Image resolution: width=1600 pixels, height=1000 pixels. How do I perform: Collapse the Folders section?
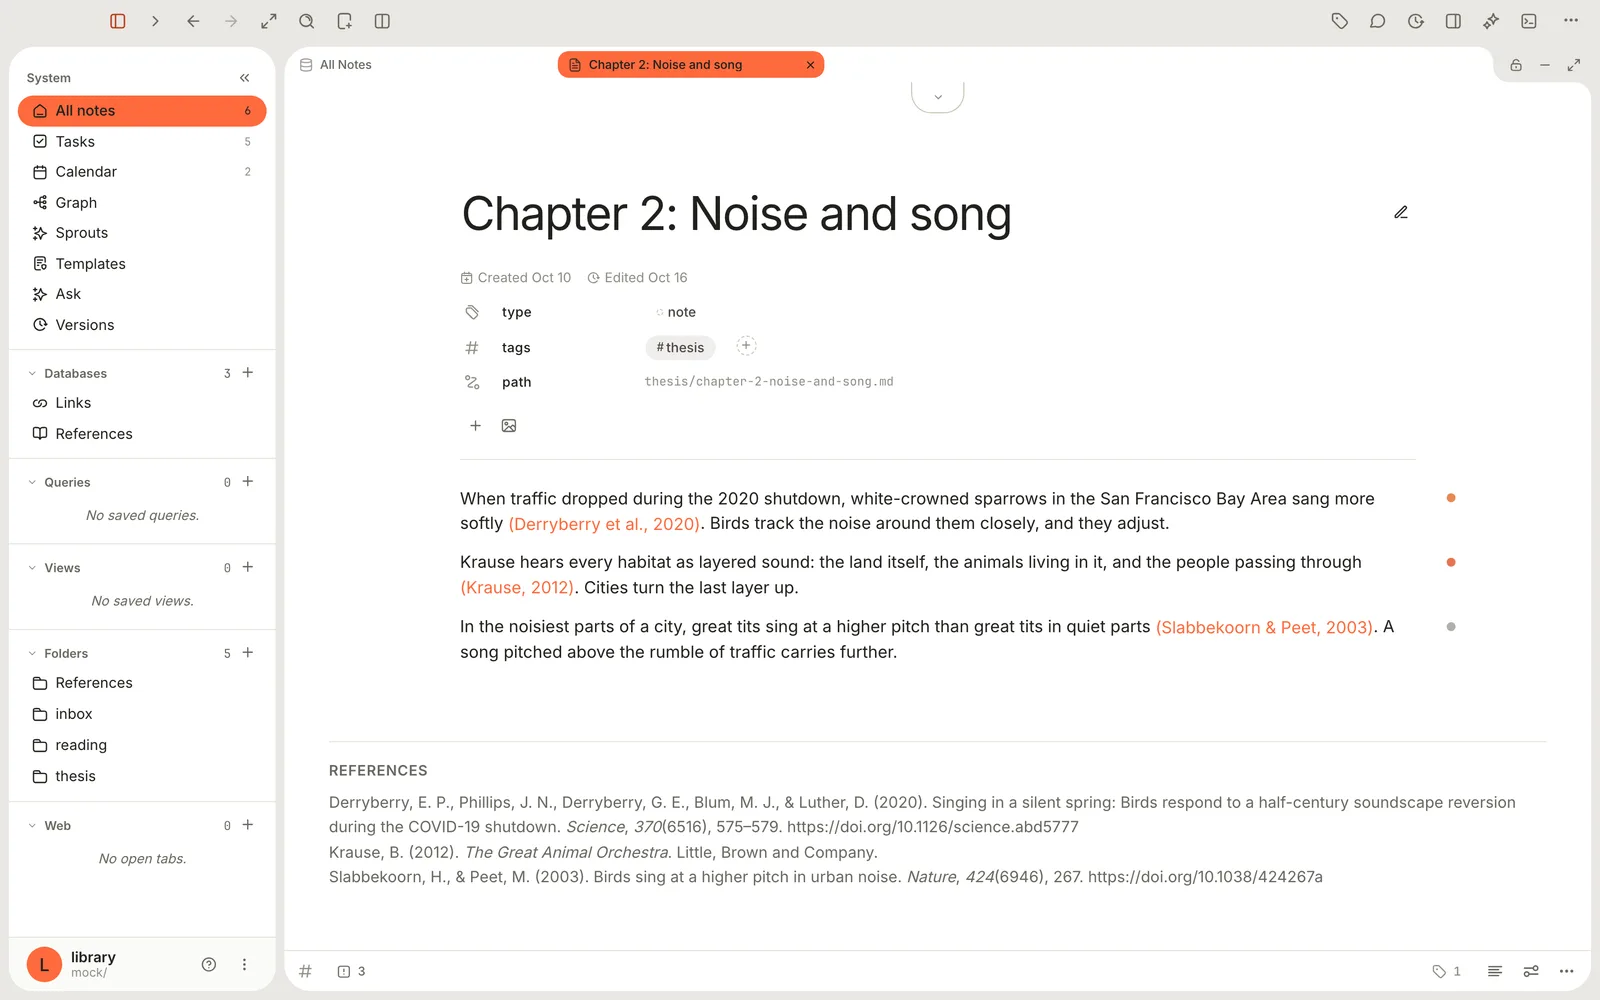32,654
